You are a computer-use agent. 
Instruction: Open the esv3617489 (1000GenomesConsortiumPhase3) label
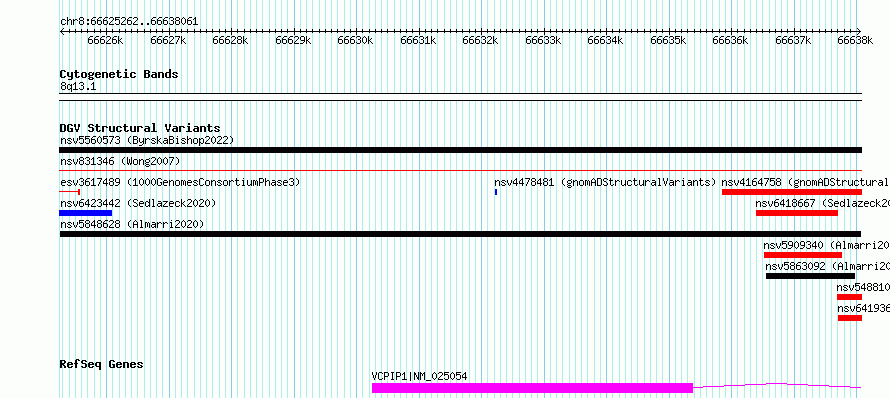tap(180, 183)
